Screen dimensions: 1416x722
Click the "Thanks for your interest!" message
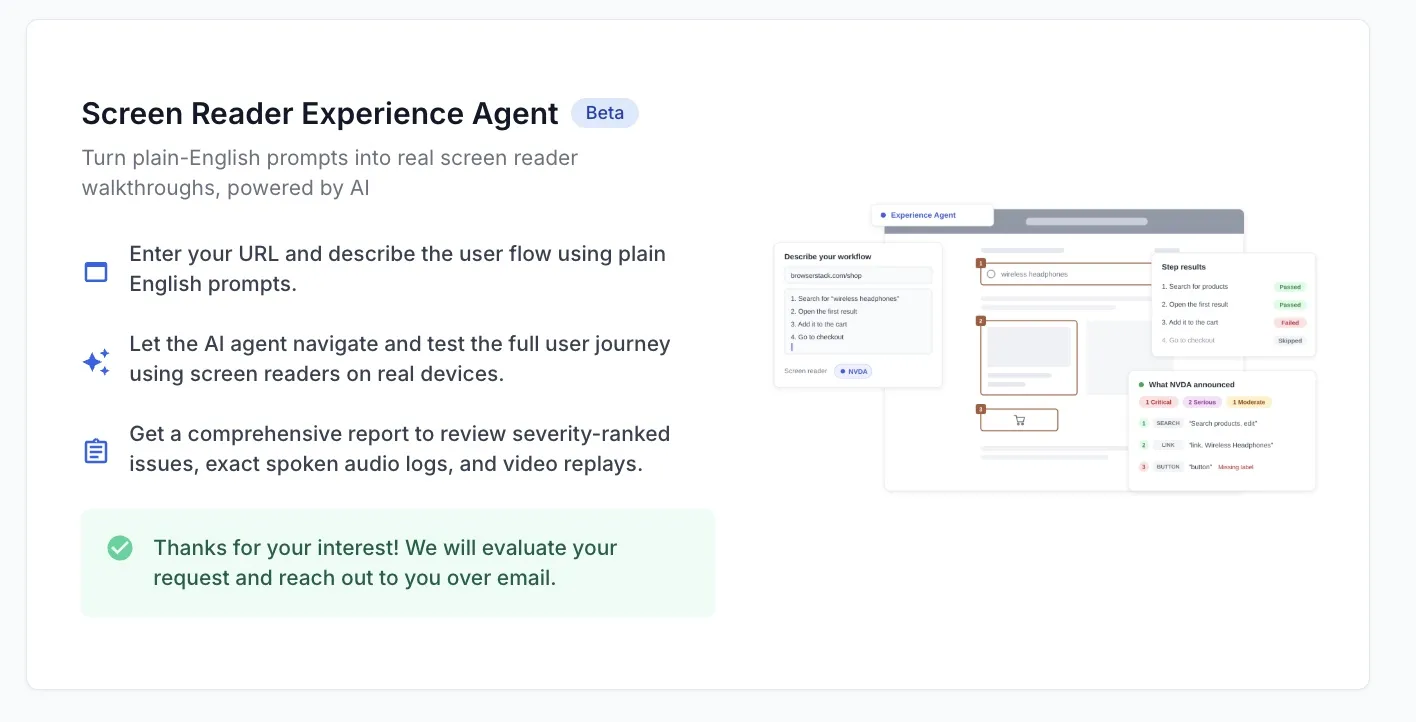click(x=385, y=563)
